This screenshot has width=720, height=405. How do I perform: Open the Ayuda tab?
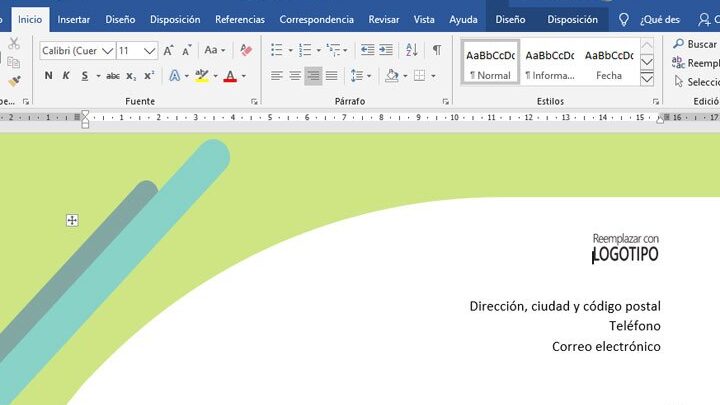click(463, 19)
